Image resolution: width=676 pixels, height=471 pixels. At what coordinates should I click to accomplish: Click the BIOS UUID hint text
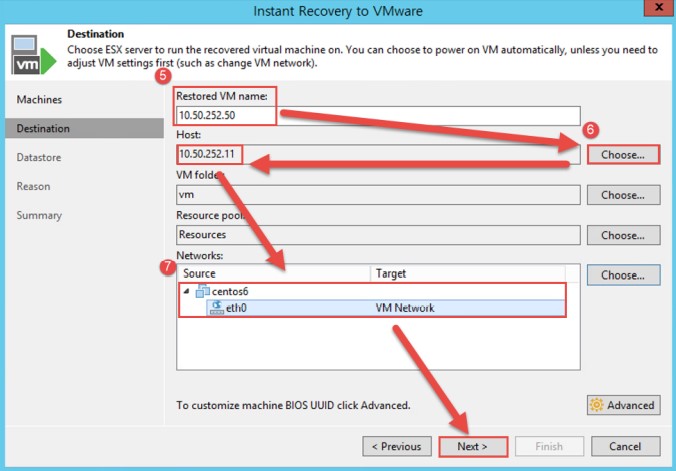[x=293, y=405]
